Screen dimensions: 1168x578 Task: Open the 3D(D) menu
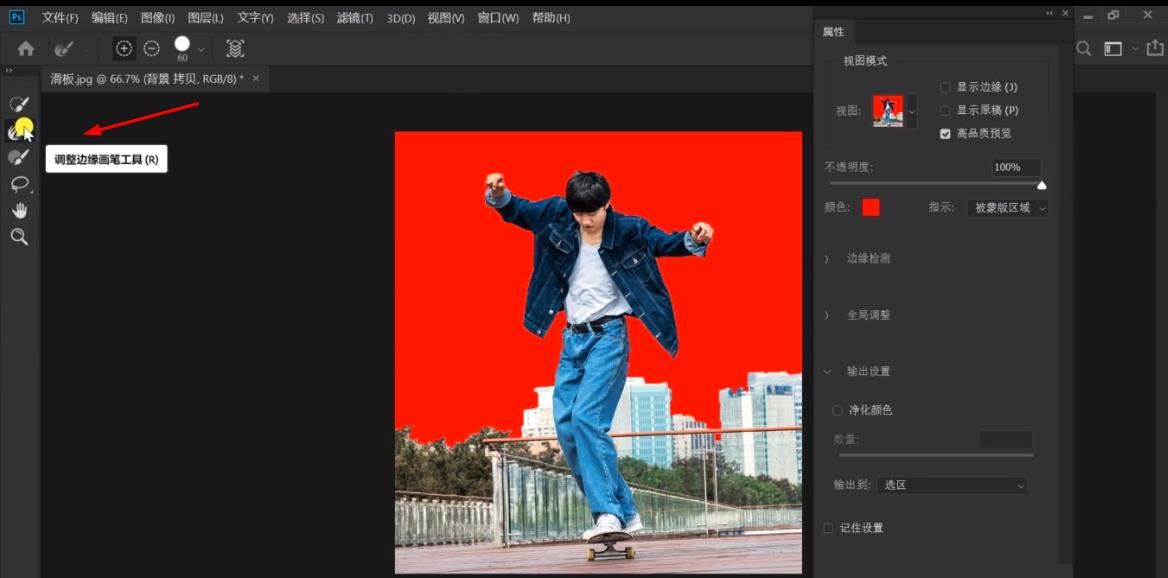[x=401, y=17]
